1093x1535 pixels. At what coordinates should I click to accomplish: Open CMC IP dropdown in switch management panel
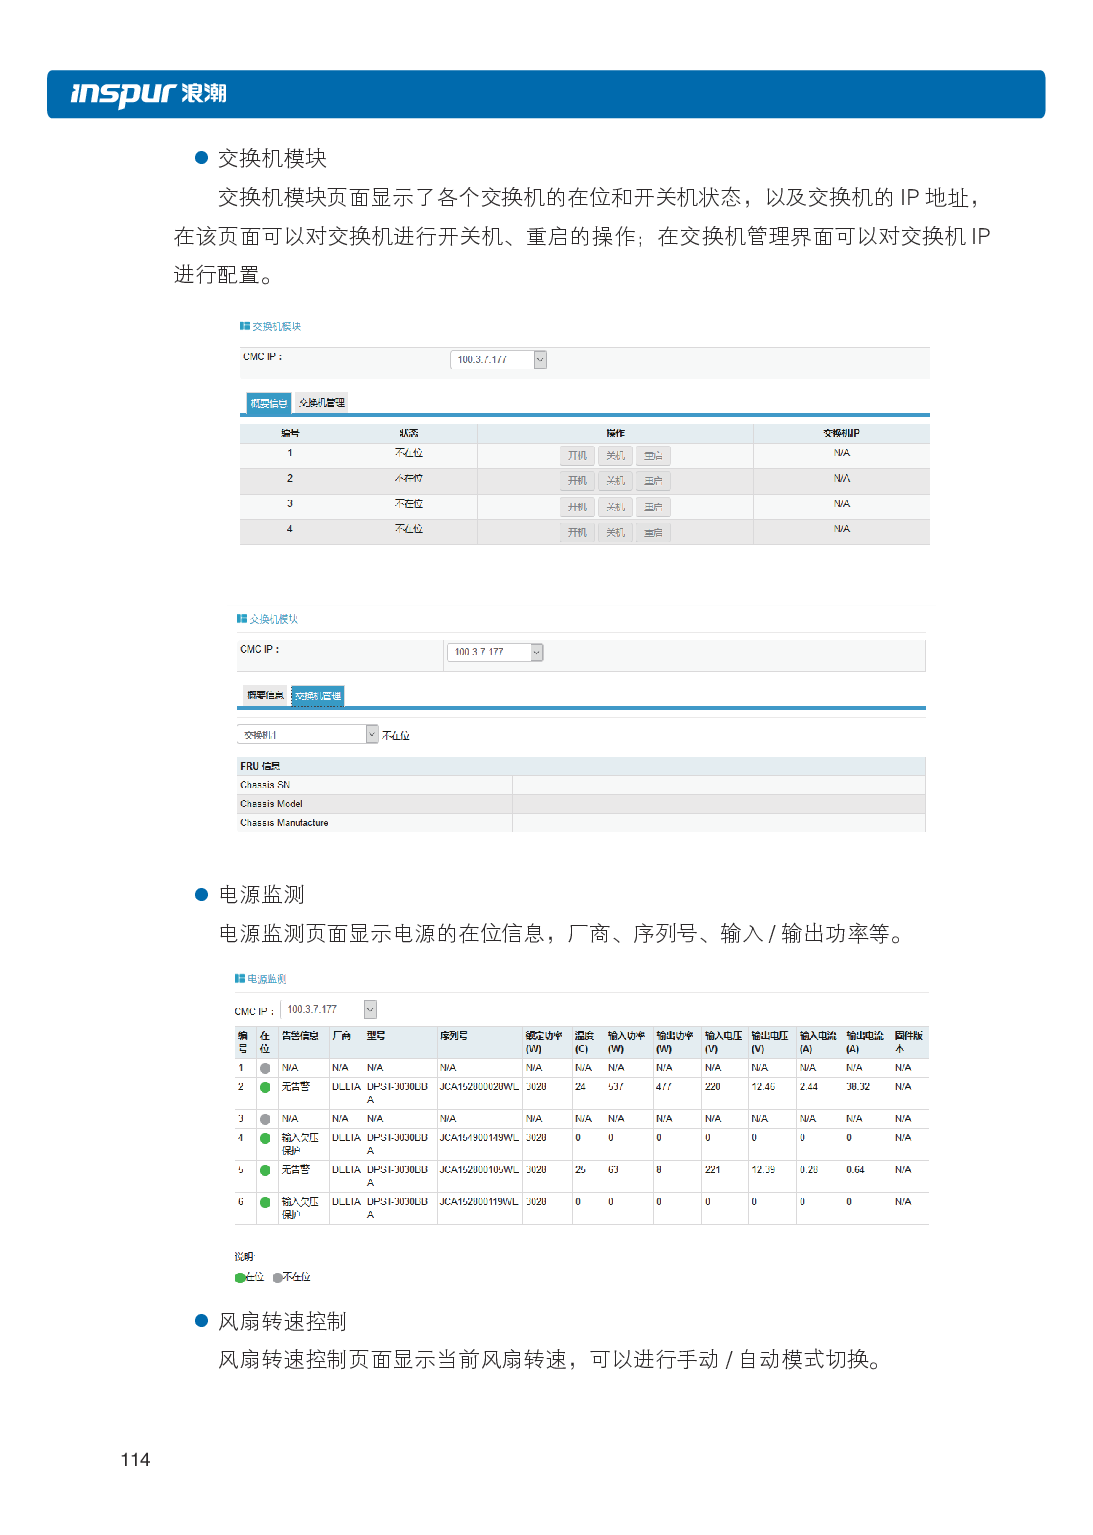pos(537,652)
